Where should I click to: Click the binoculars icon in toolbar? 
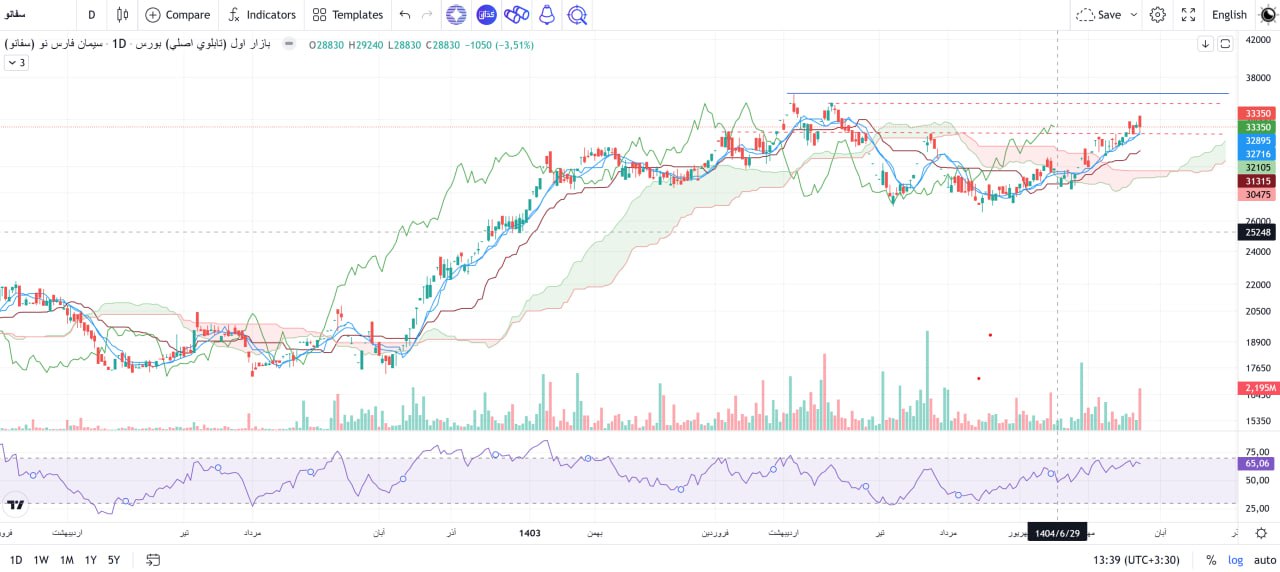[x=516, y=15]
